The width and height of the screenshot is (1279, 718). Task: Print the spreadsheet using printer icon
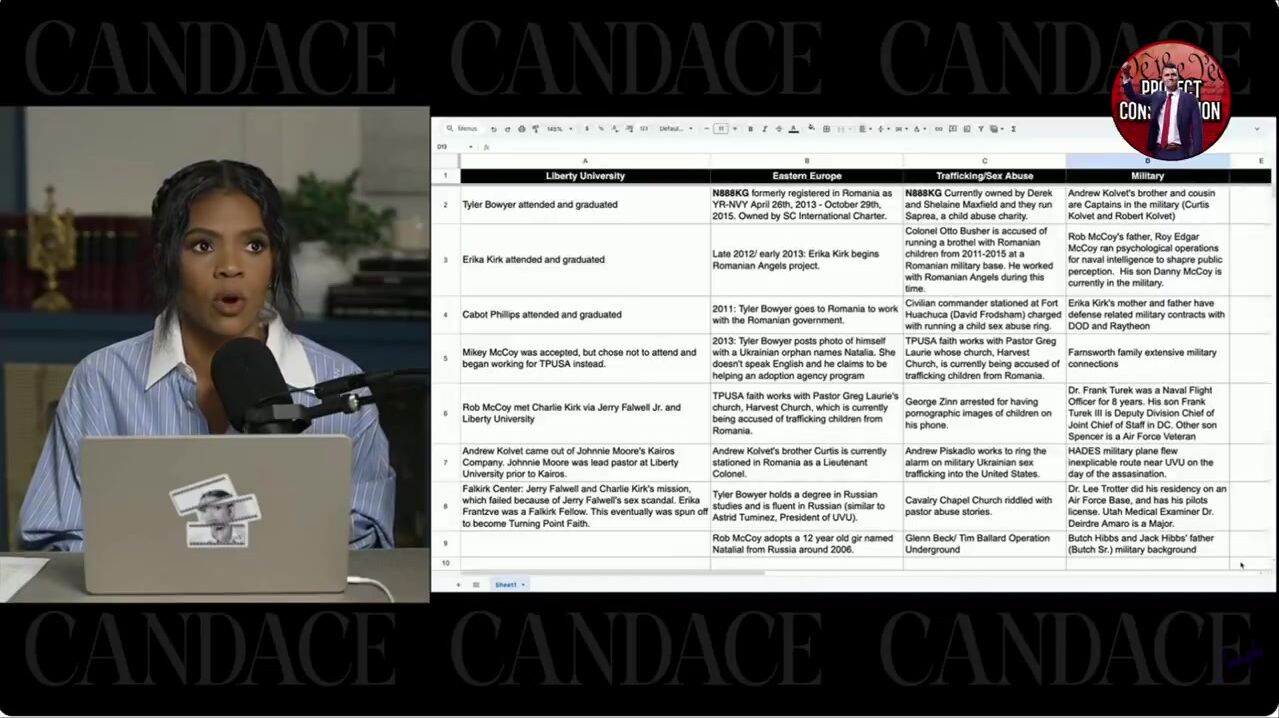[521, 129]
